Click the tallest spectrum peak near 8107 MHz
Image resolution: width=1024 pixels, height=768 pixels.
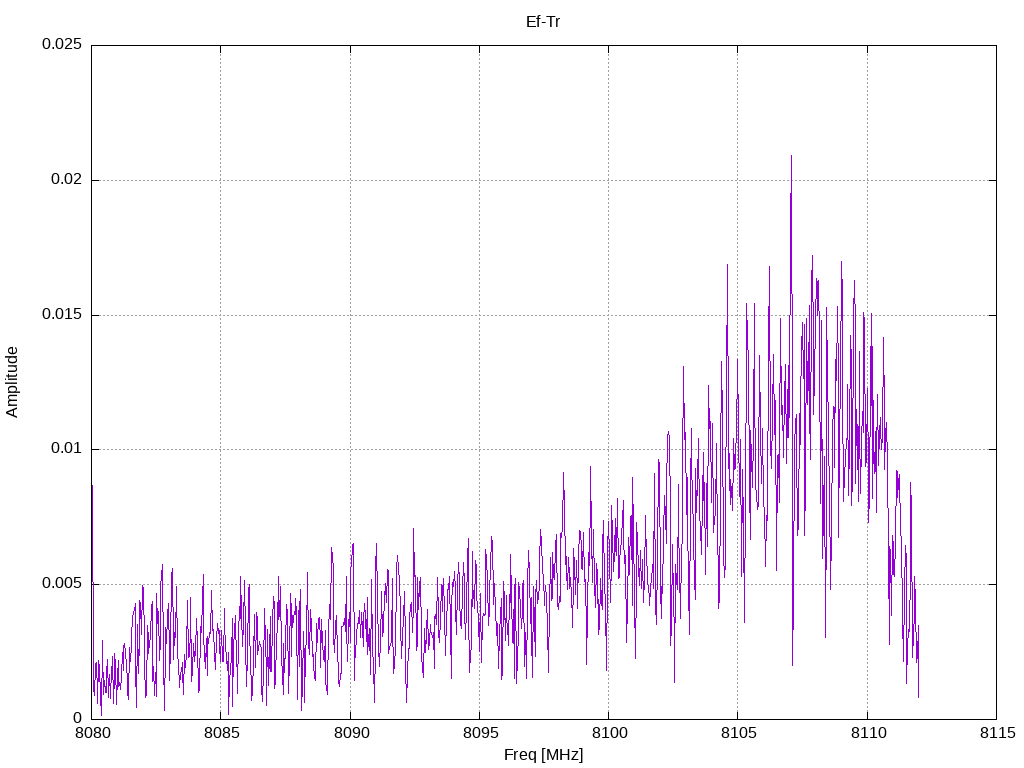(792, 157)
